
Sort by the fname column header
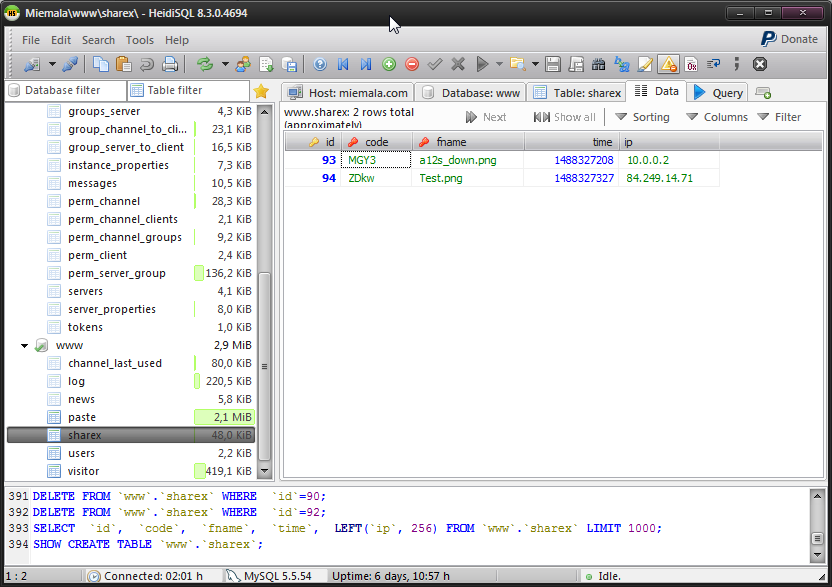[x=452, y=142]
